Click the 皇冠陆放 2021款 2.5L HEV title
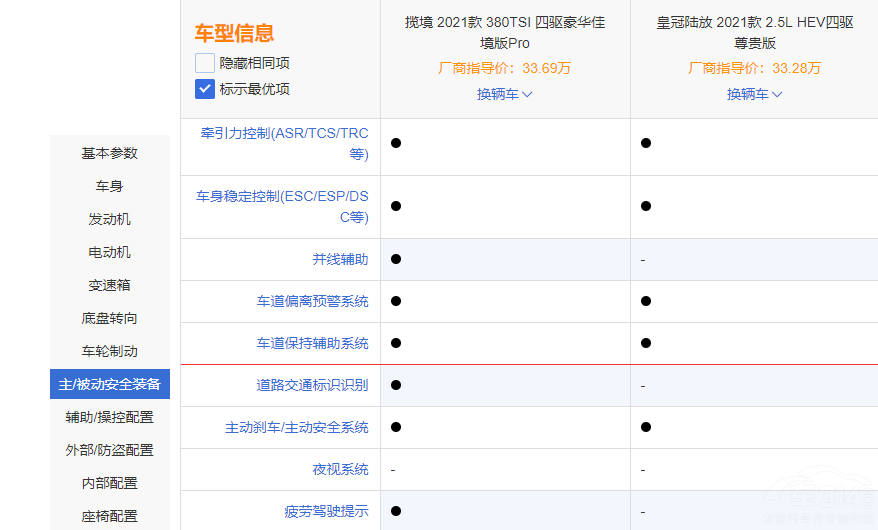This screenshot has height=530, width=878. [x=755, y=32]
